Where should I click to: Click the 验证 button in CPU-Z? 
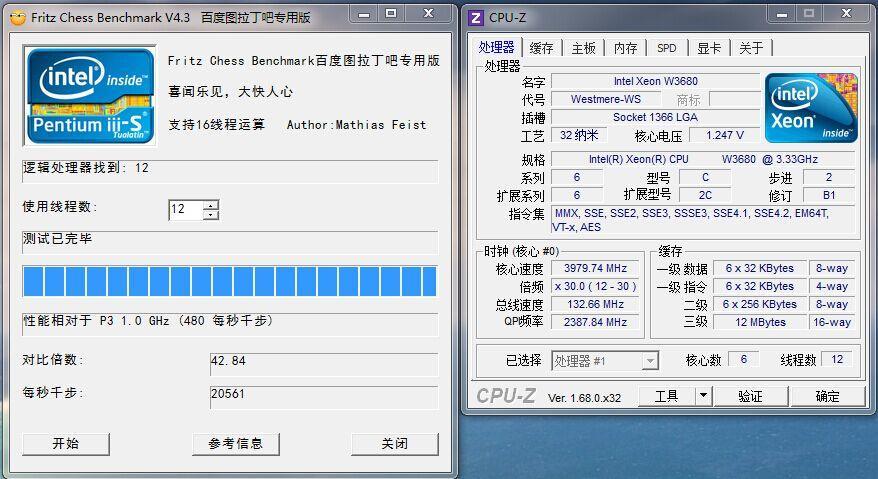pyautogui.click(x=750, y=397)
